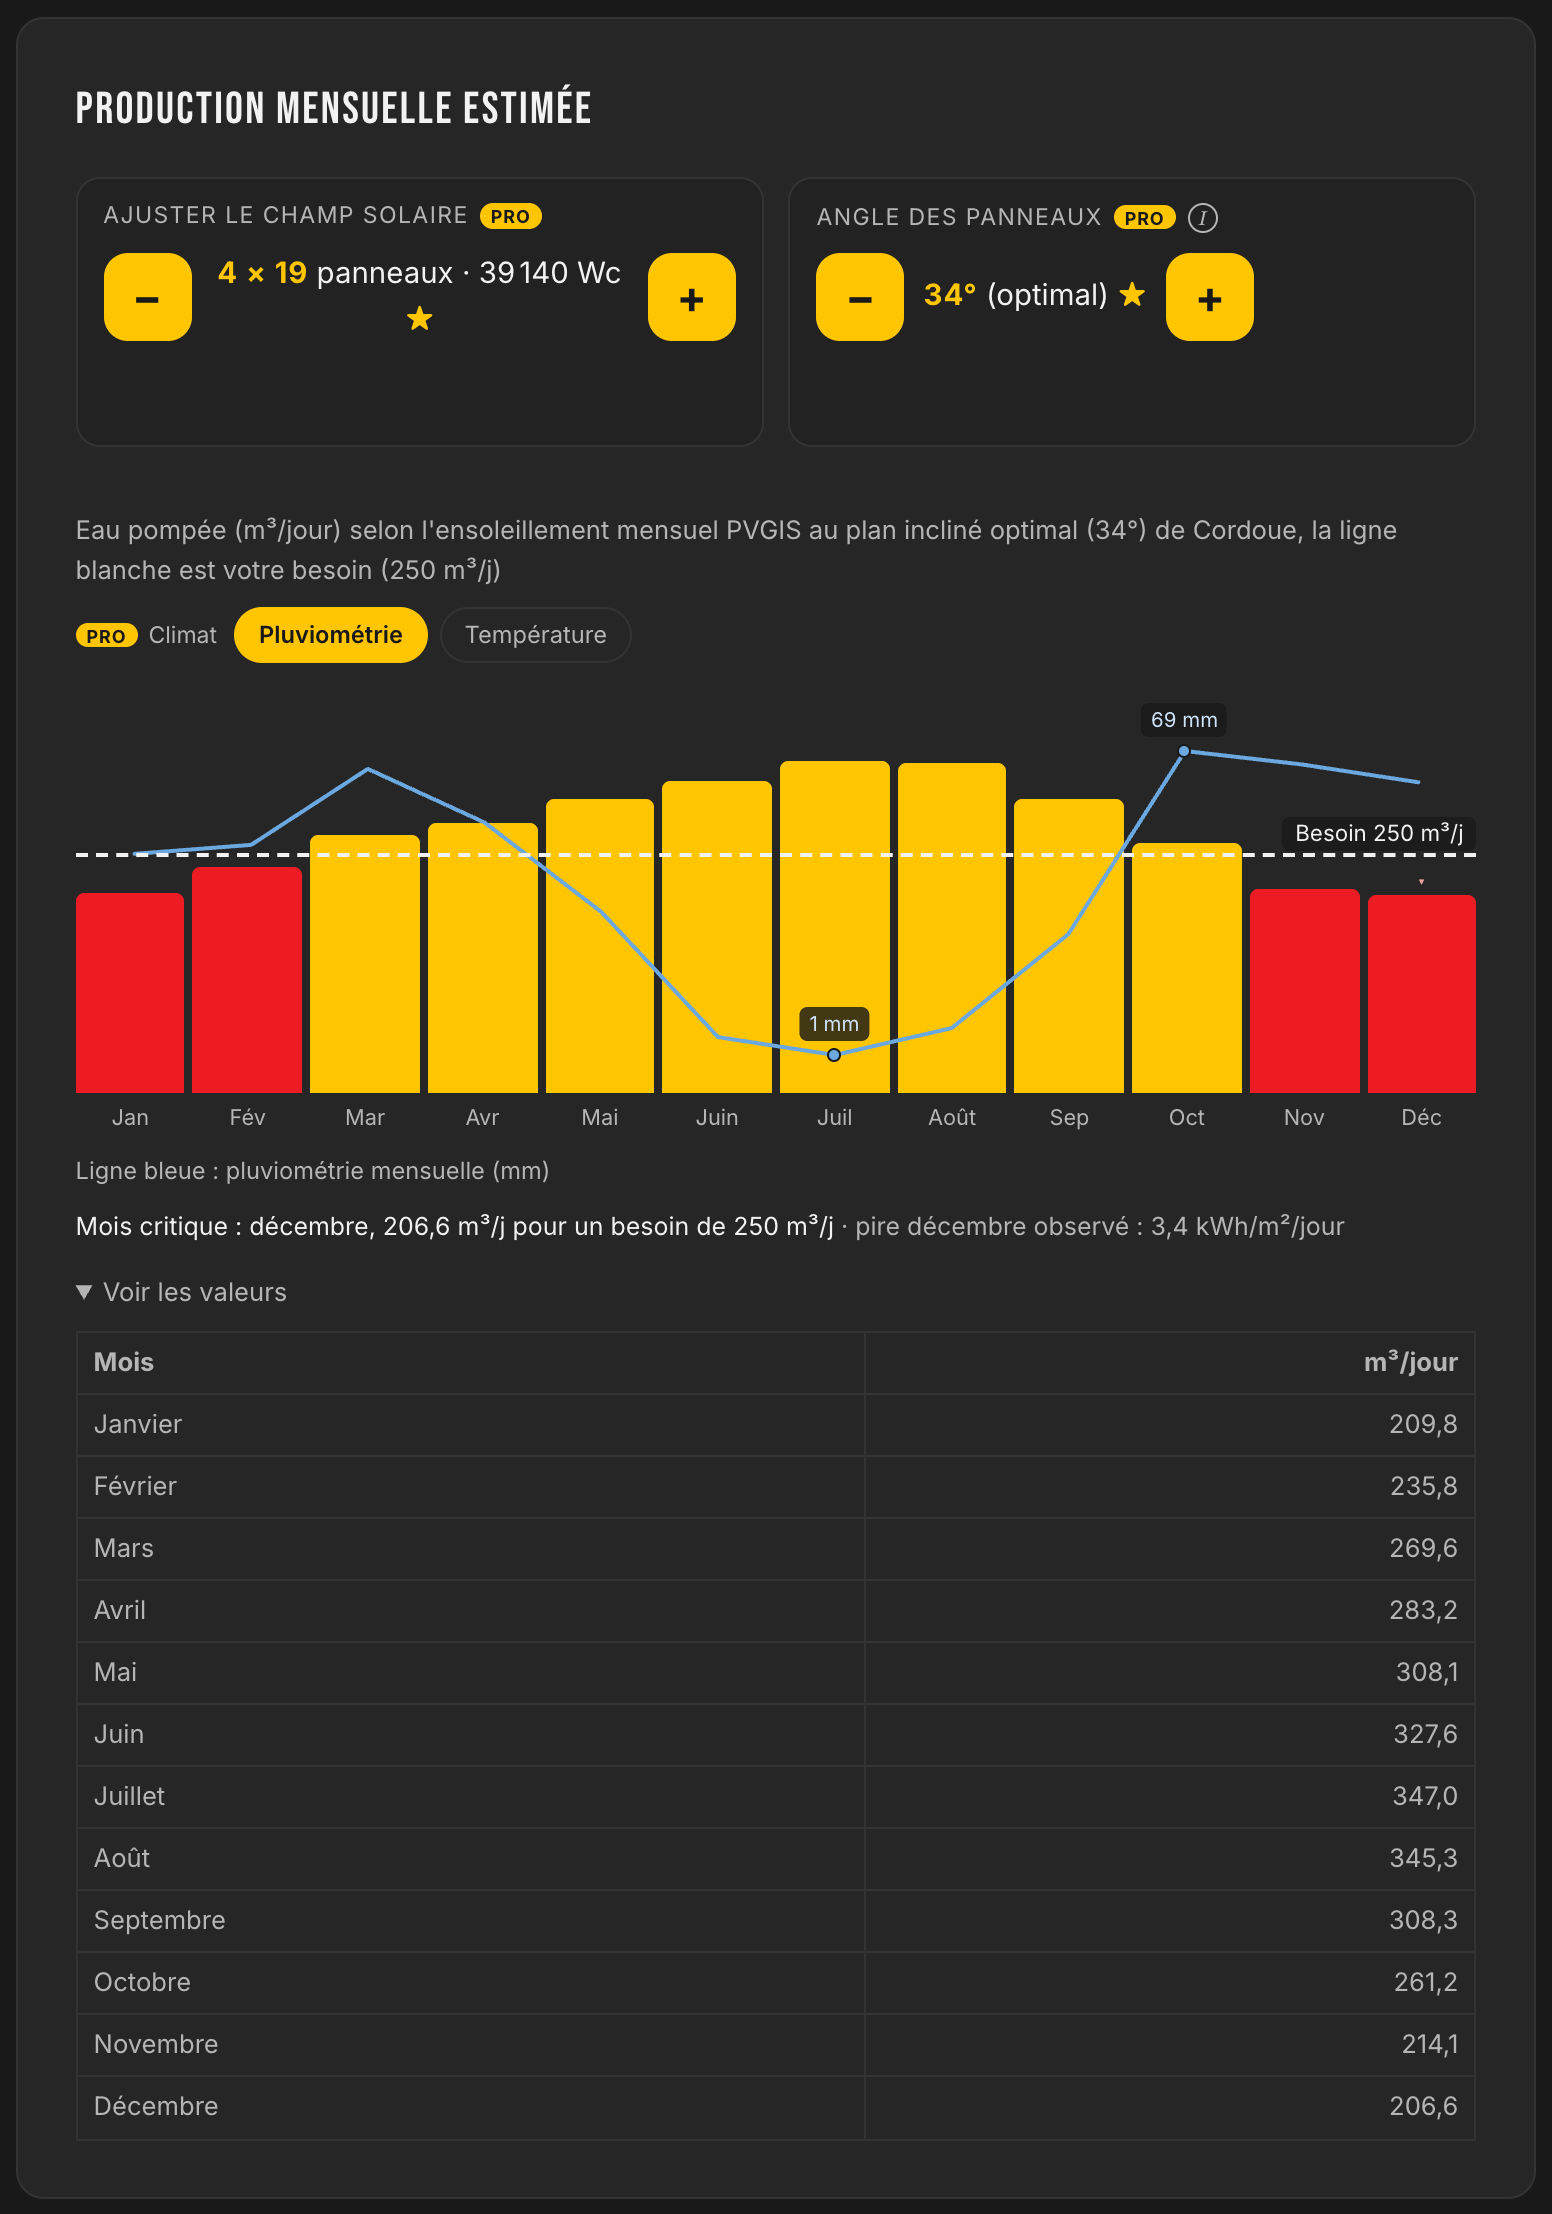This screenshot has height=2214, width=1552.
Task: Click the February red bar
Action: click(247, 980)
